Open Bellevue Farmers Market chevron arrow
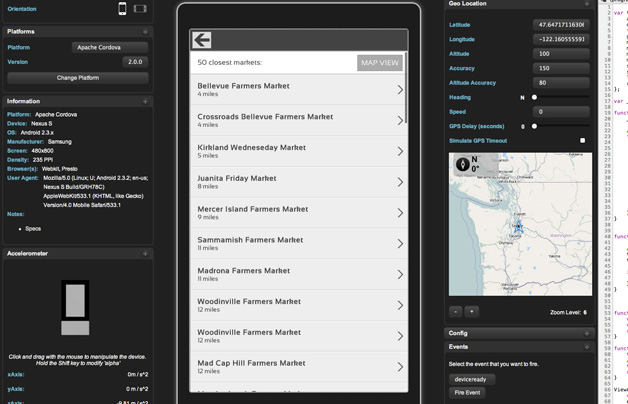Viewport: 628px width, 404px height. [400, 90]
